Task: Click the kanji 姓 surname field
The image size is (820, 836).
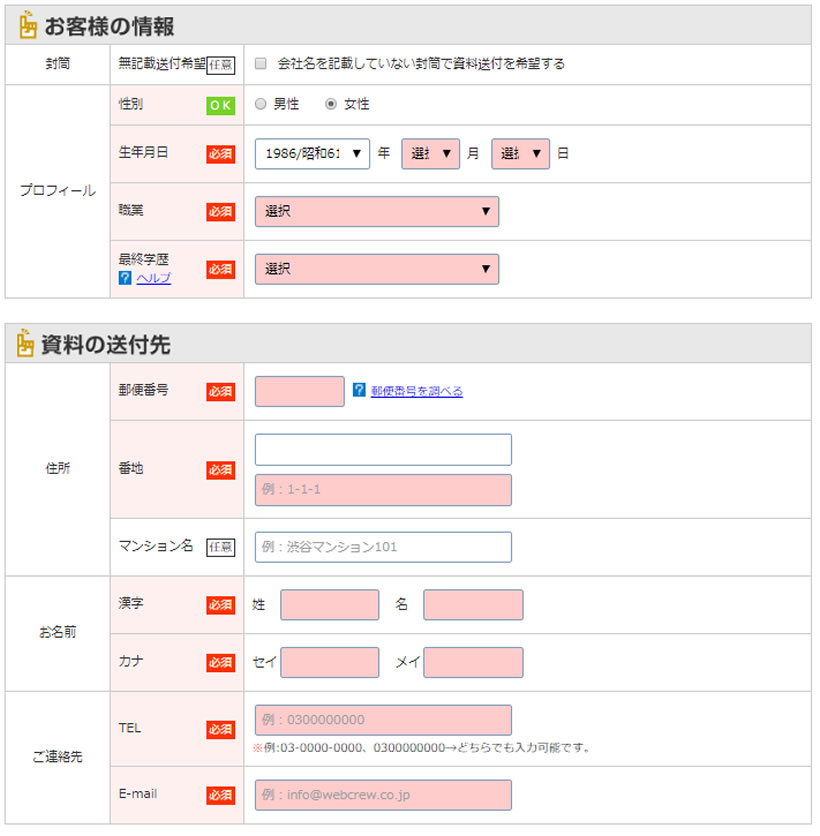Action: pyautogui.click(x=330, y=605)
